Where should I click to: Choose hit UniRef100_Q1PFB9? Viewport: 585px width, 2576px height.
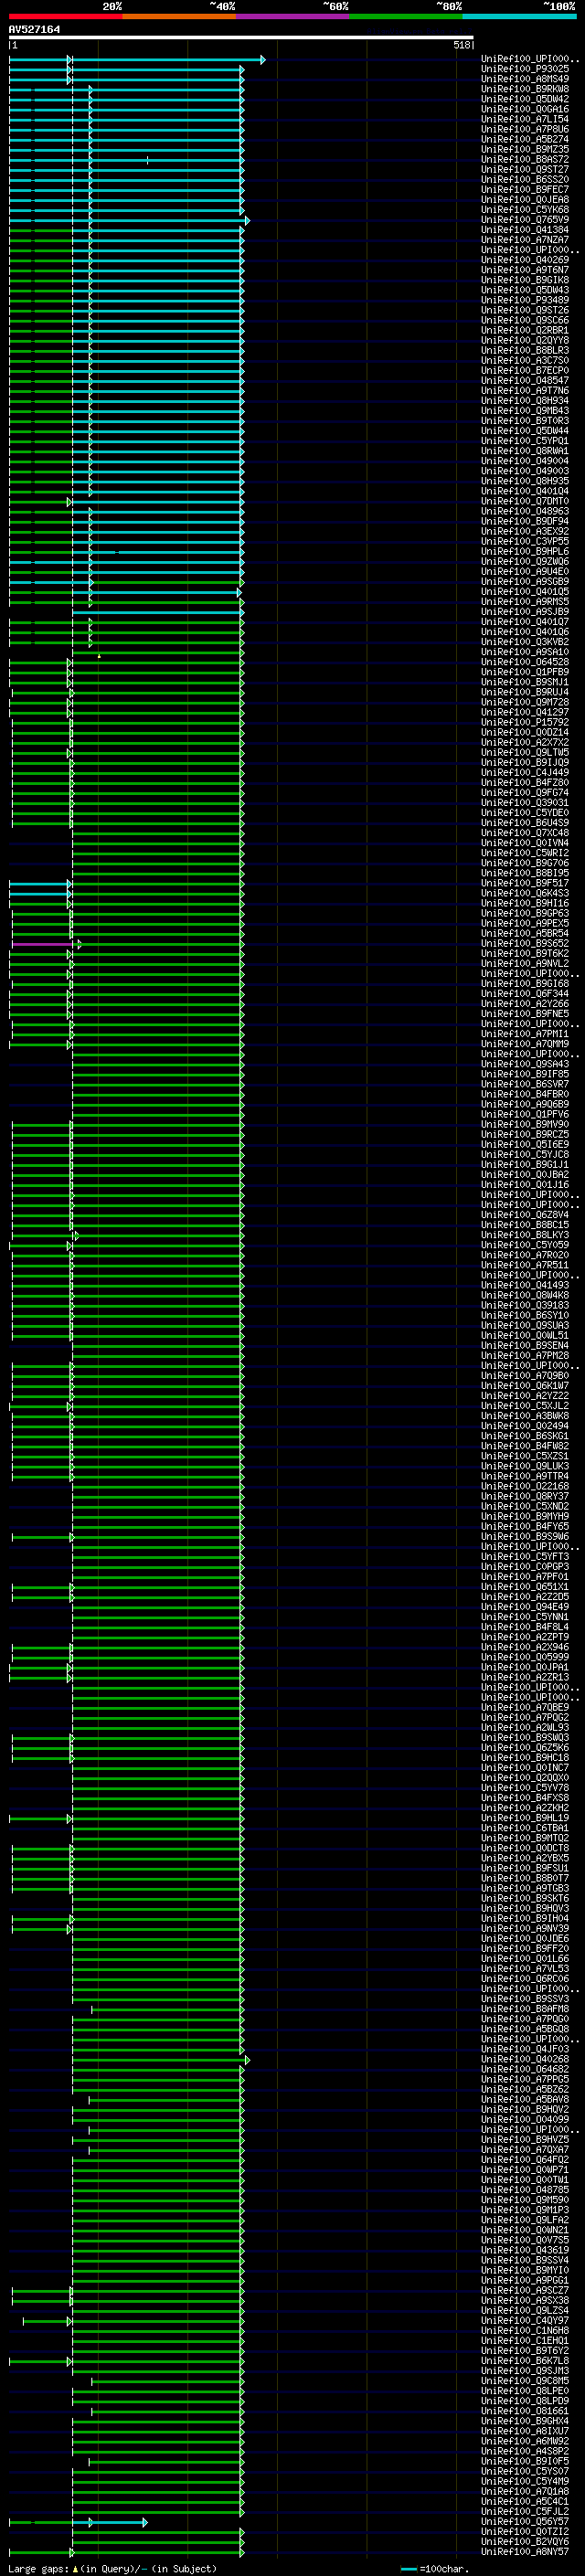click(x=525, y=672)
